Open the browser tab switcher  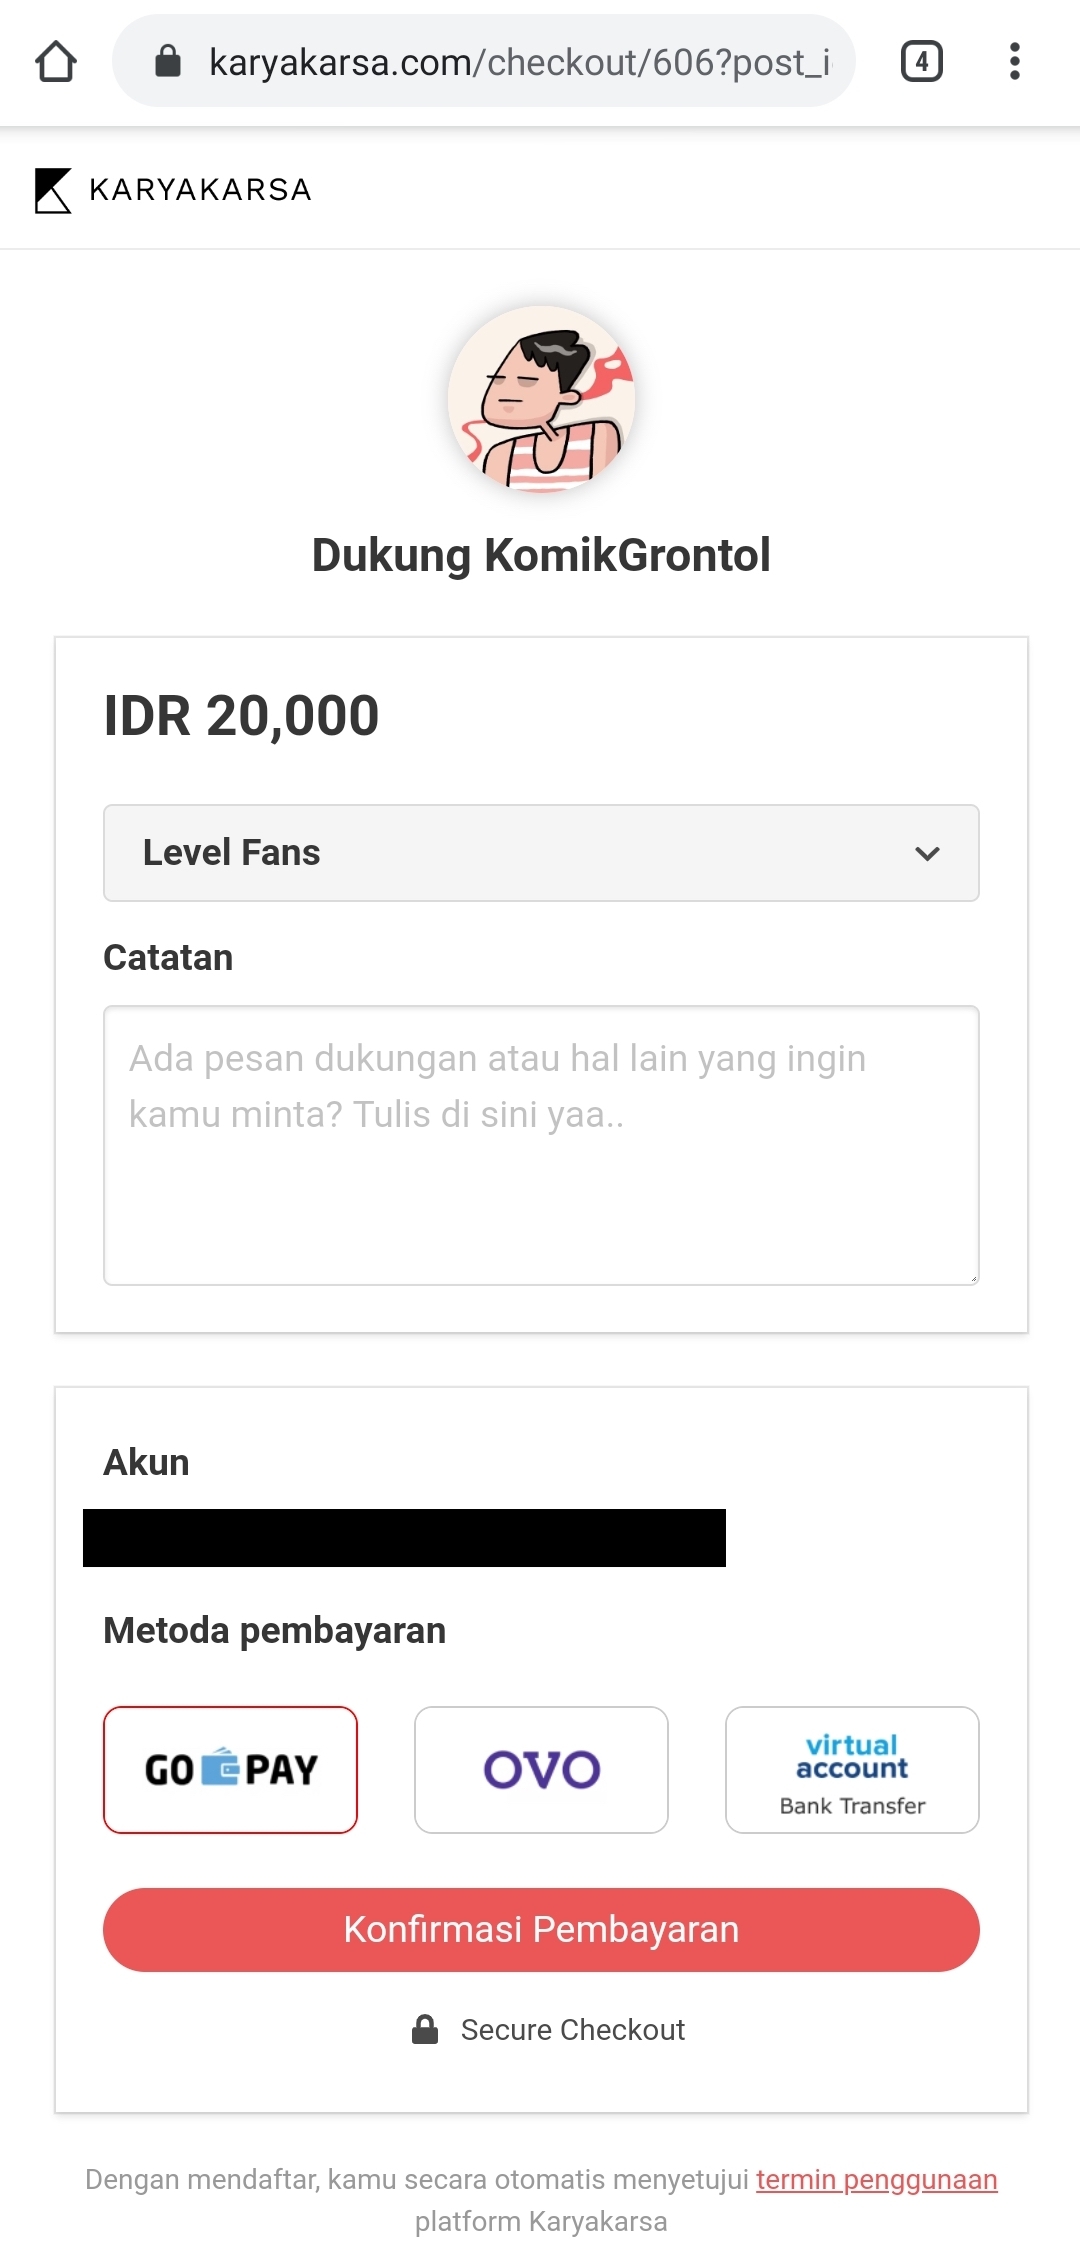click(x=921, y=61)
